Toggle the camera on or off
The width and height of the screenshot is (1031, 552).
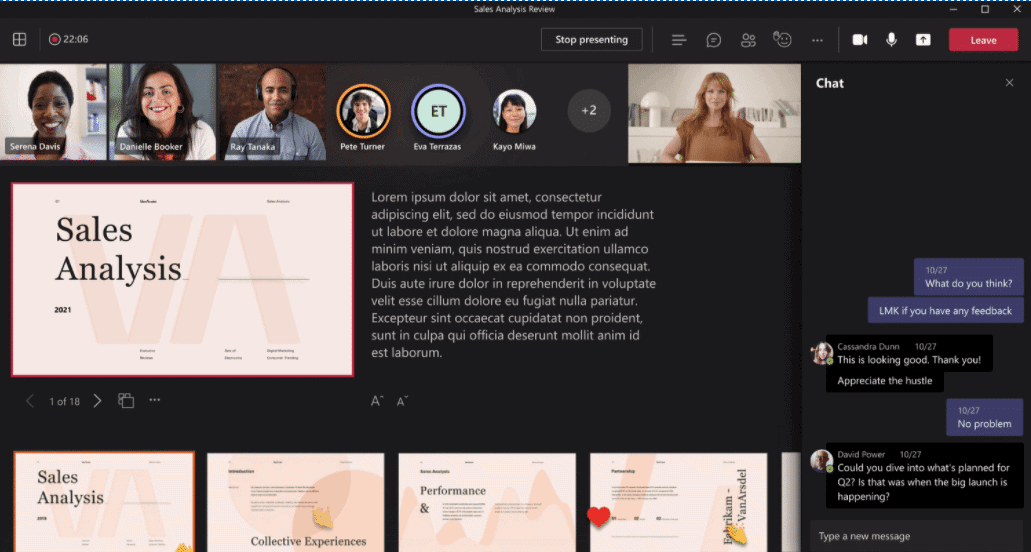pyautogui.click(x=859, y=40)
